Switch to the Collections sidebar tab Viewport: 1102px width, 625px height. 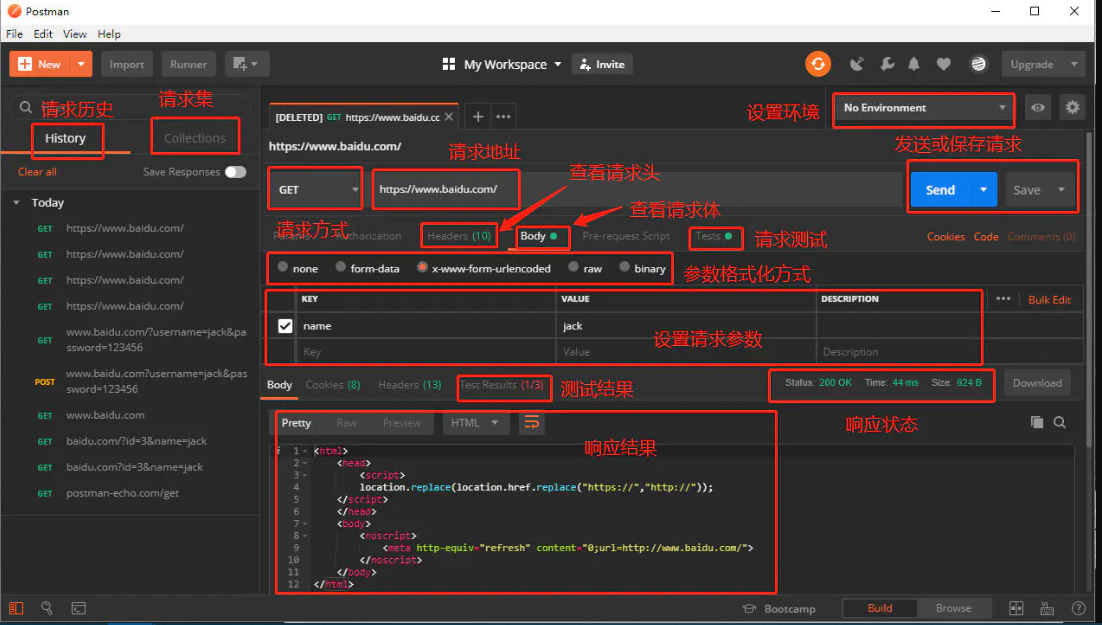click(x=195, y=138)
